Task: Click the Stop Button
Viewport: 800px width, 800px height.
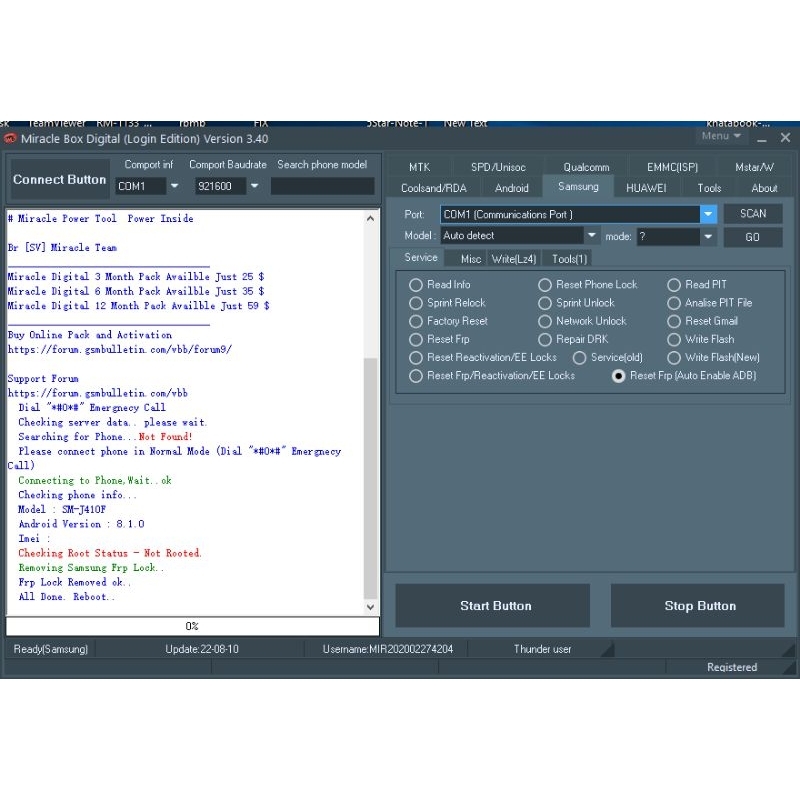Action: 698,606
